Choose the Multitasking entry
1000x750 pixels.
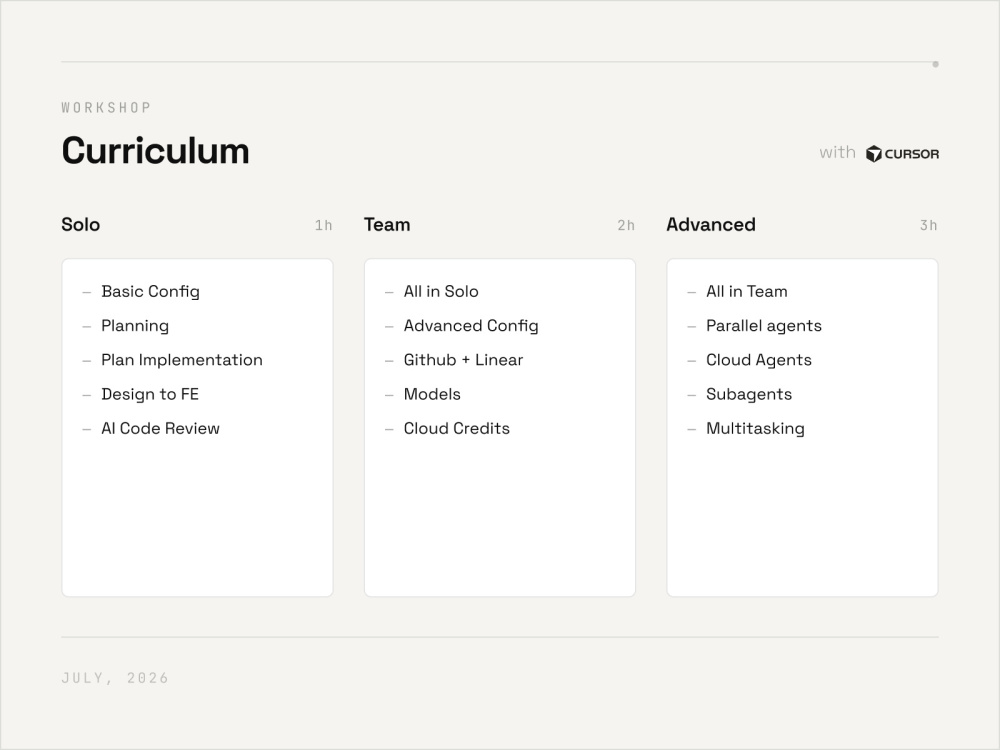(x=755, y=429)
